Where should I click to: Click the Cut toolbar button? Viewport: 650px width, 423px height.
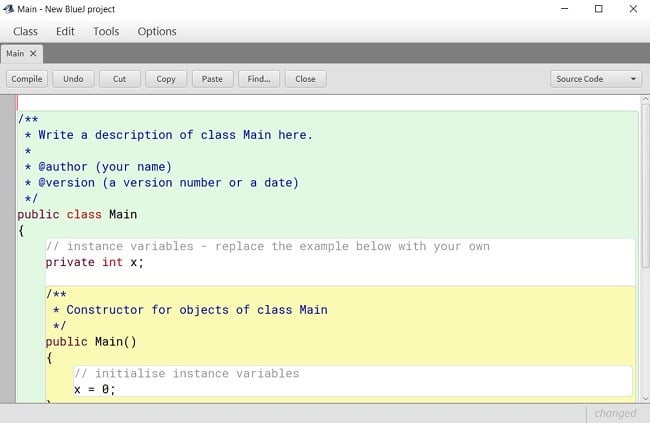tap(120, 79)
